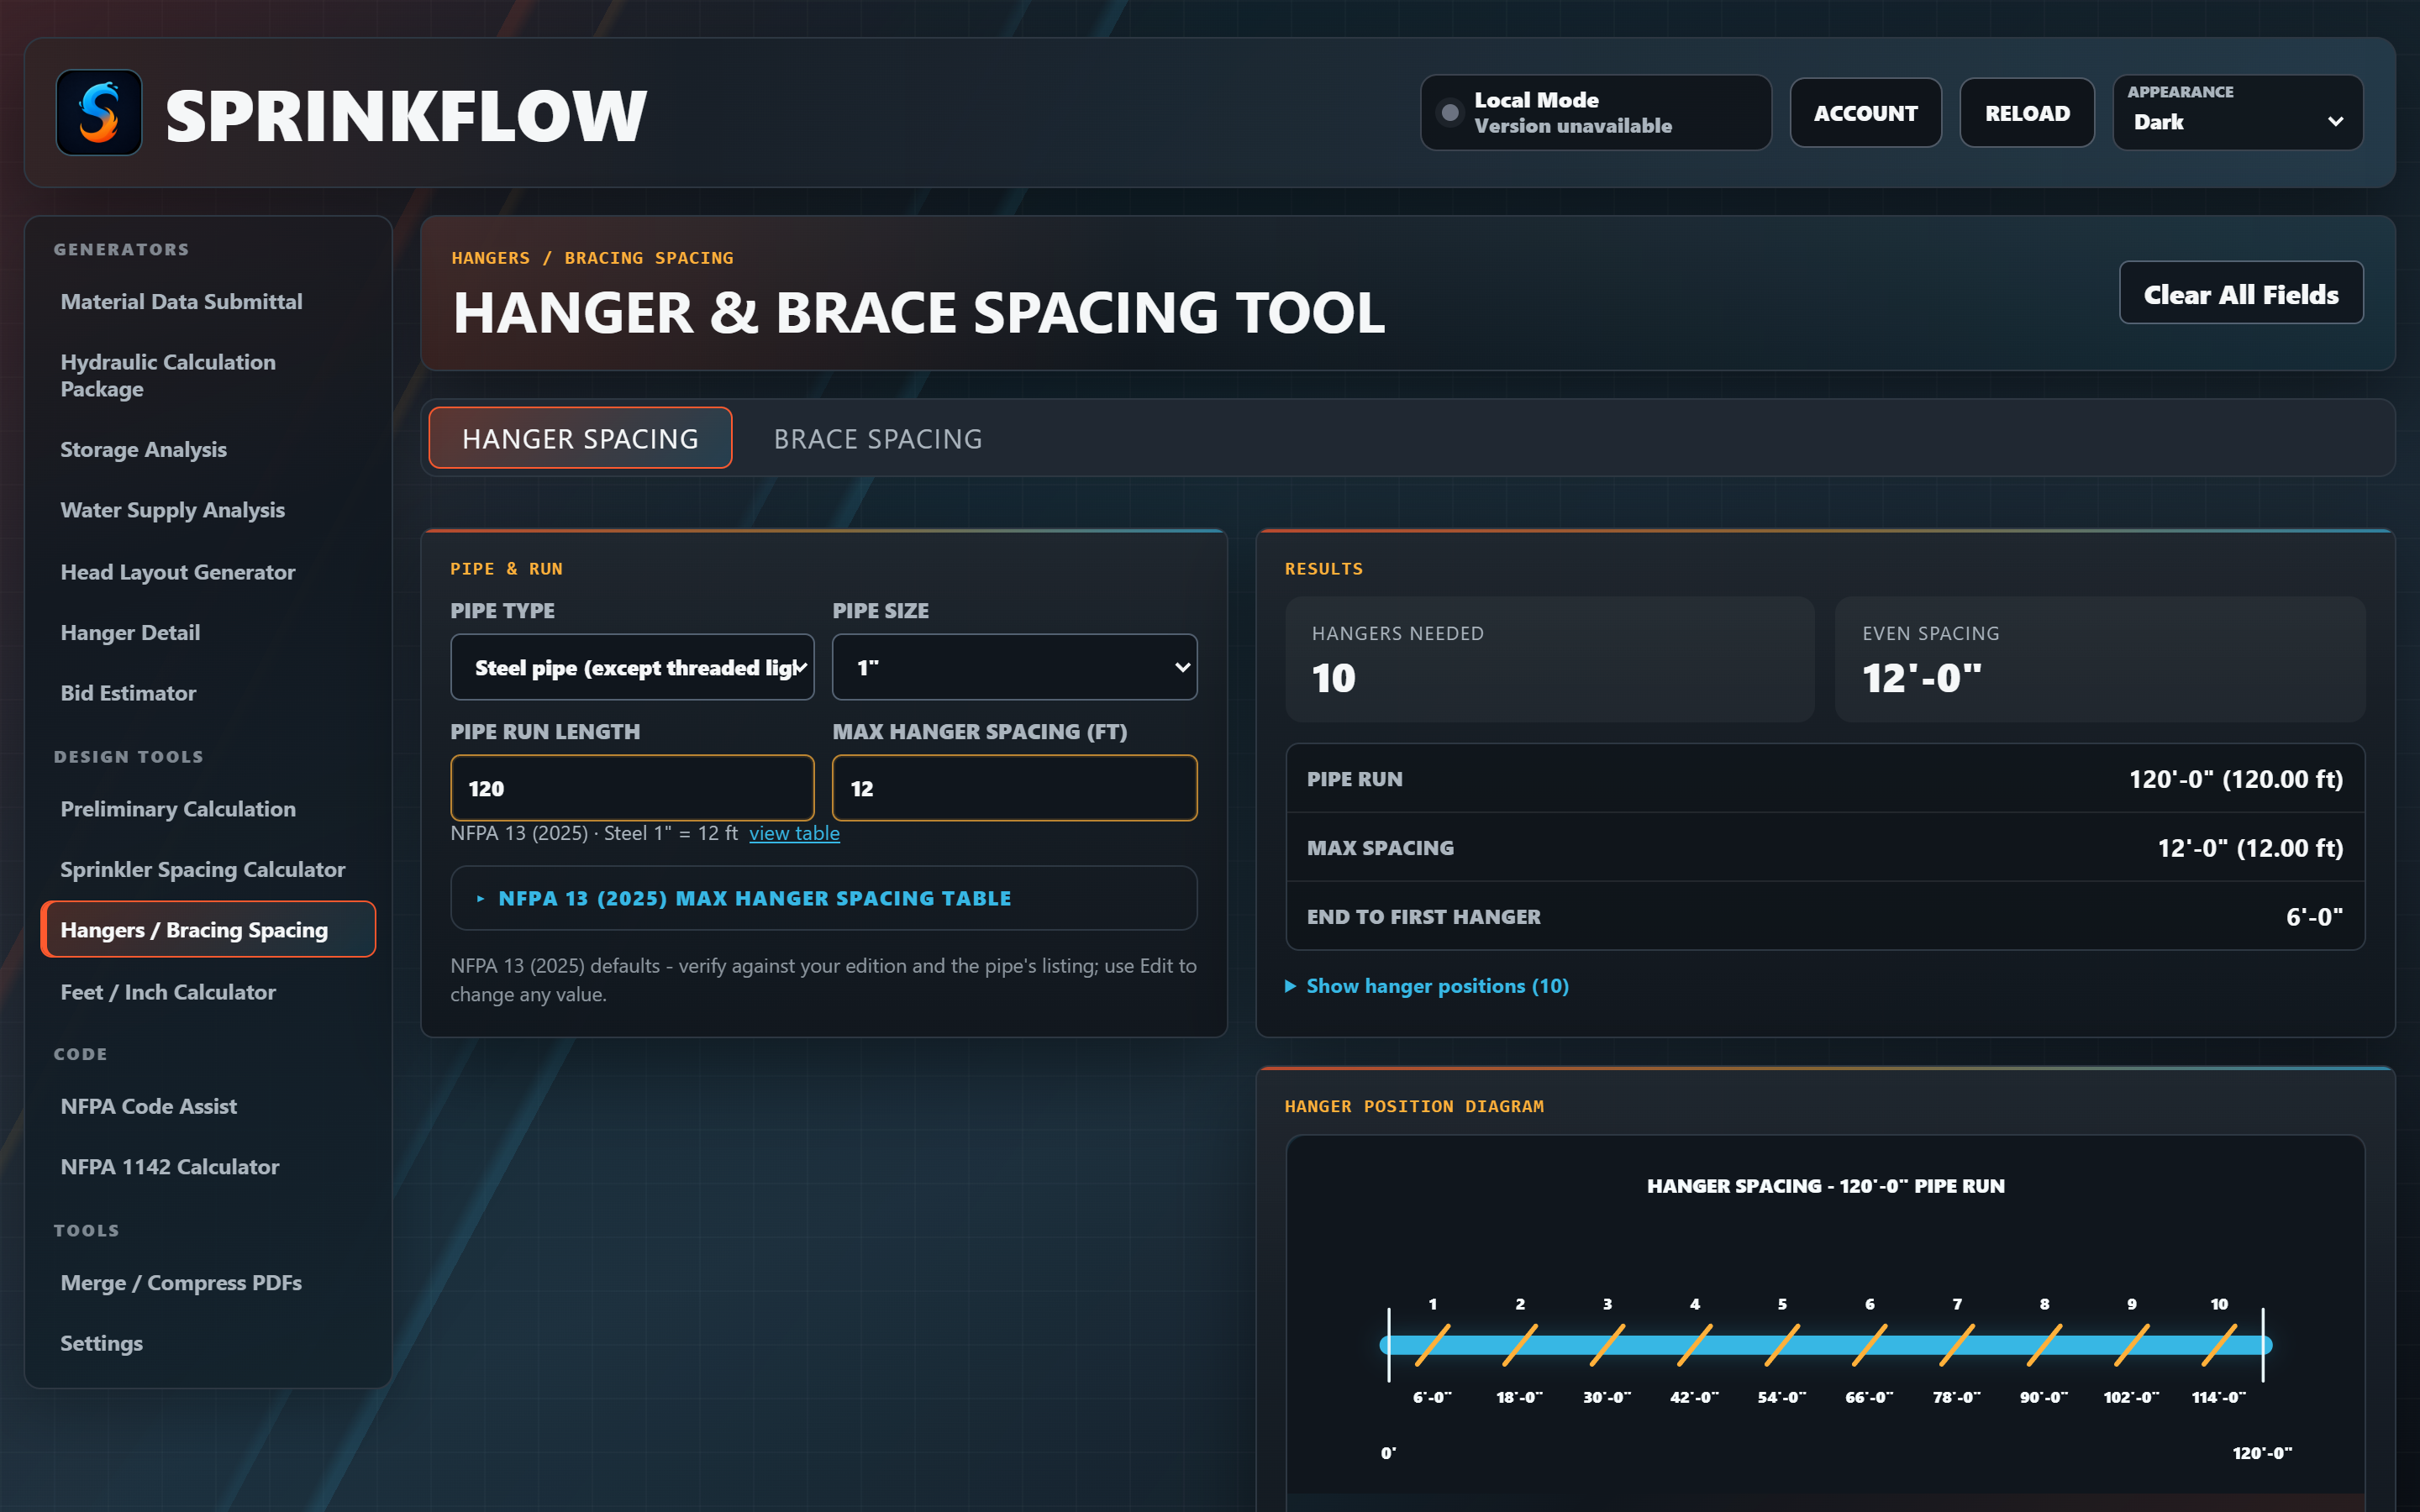2420x1512 pixels.
Task: Switch to the Brace Spacing tab
Action: coord(878,438)
